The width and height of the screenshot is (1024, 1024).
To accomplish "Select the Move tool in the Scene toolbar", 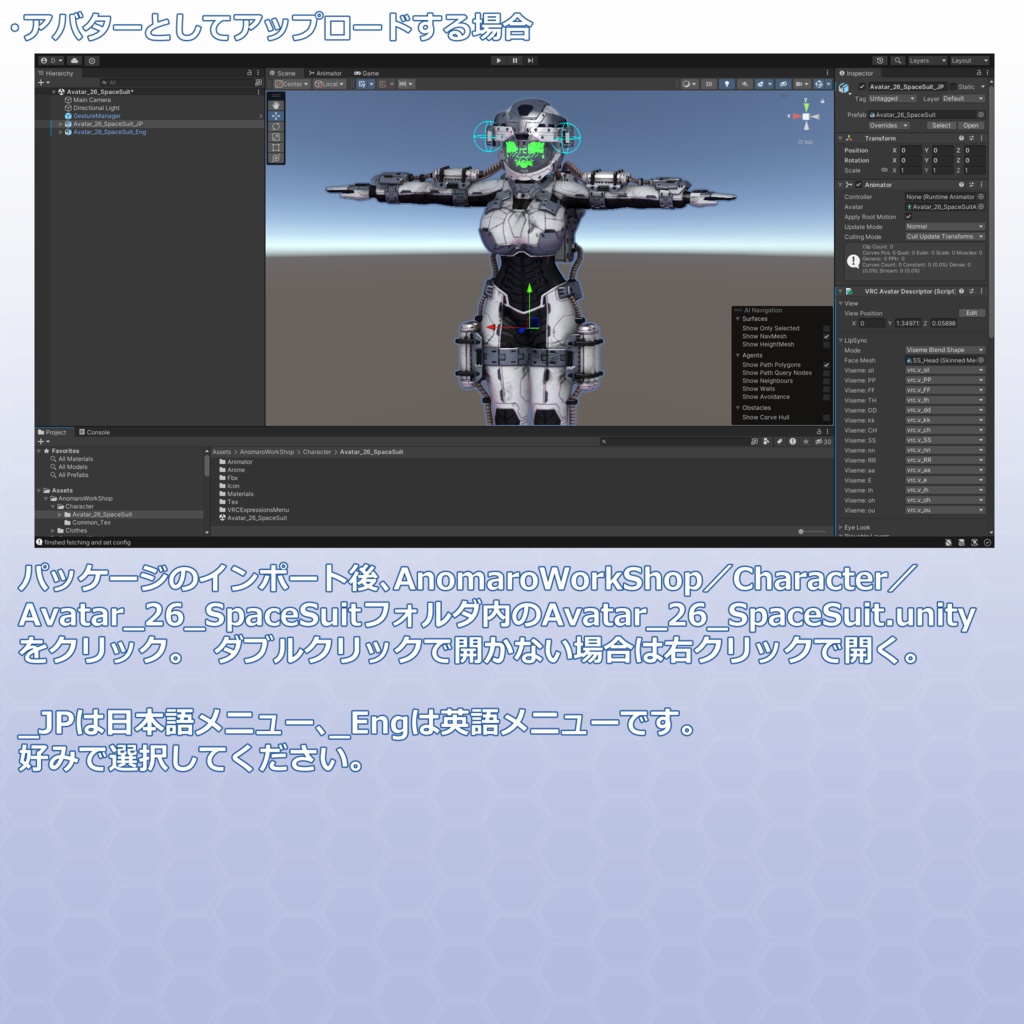I will click(276, 116).
